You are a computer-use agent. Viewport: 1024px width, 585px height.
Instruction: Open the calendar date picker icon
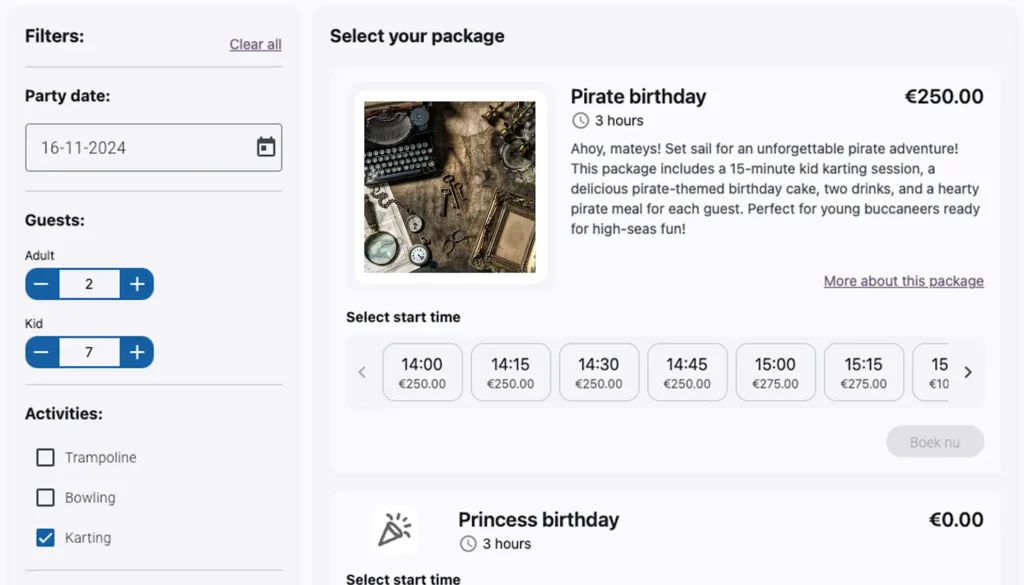pyautogui.click(x=266, y=148)
